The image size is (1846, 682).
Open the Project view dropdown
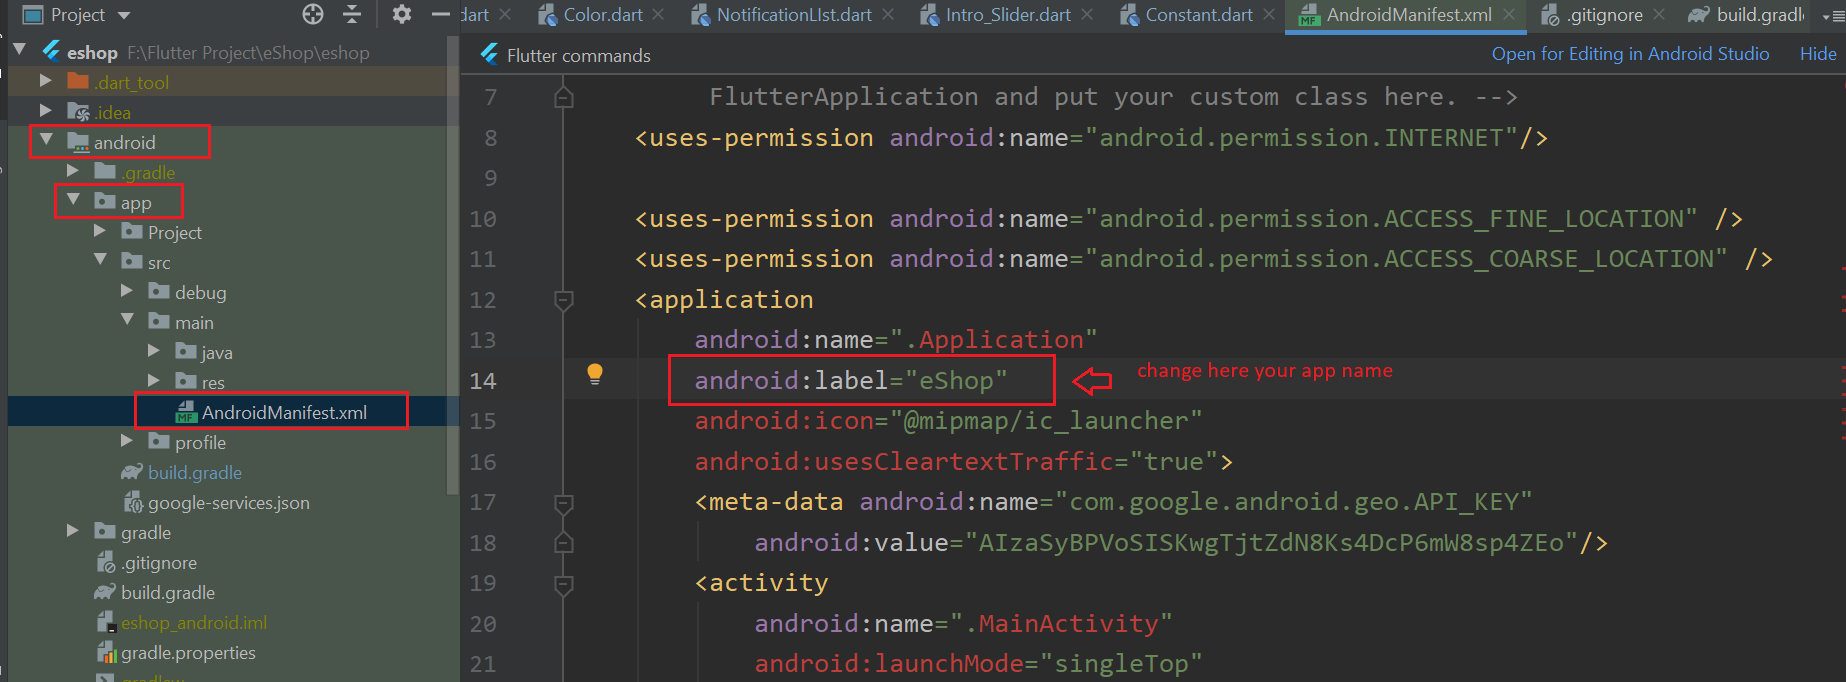coord(124,15)
